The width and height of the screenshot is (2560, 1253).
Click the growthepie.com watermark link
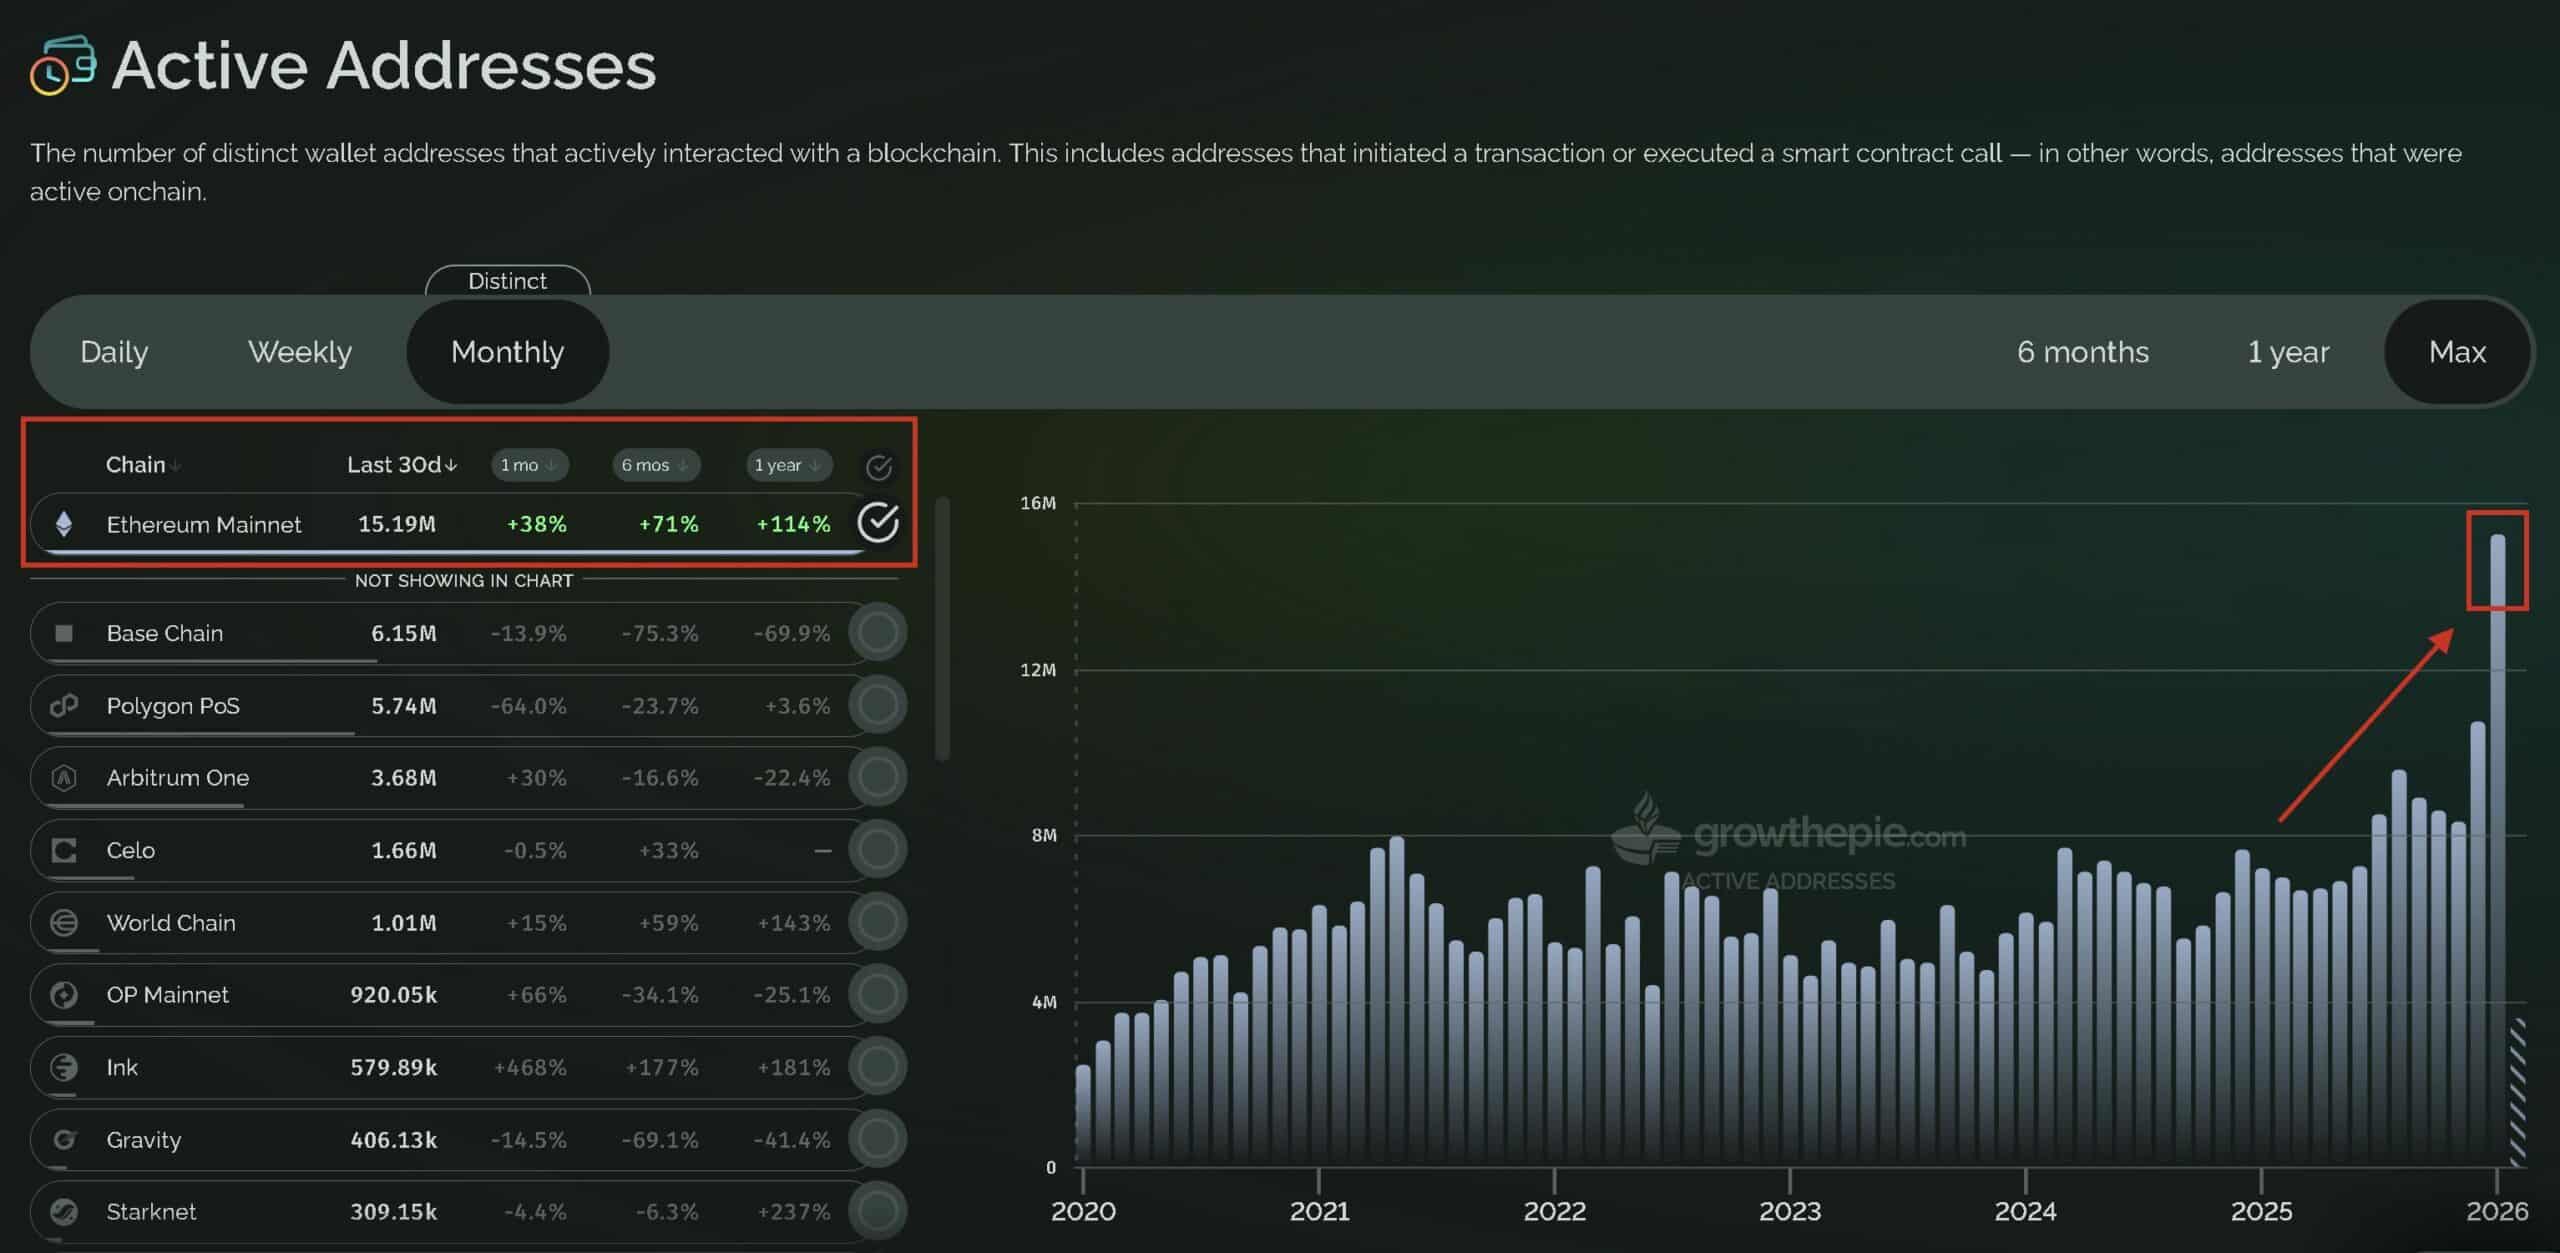tap(1840, 836)
